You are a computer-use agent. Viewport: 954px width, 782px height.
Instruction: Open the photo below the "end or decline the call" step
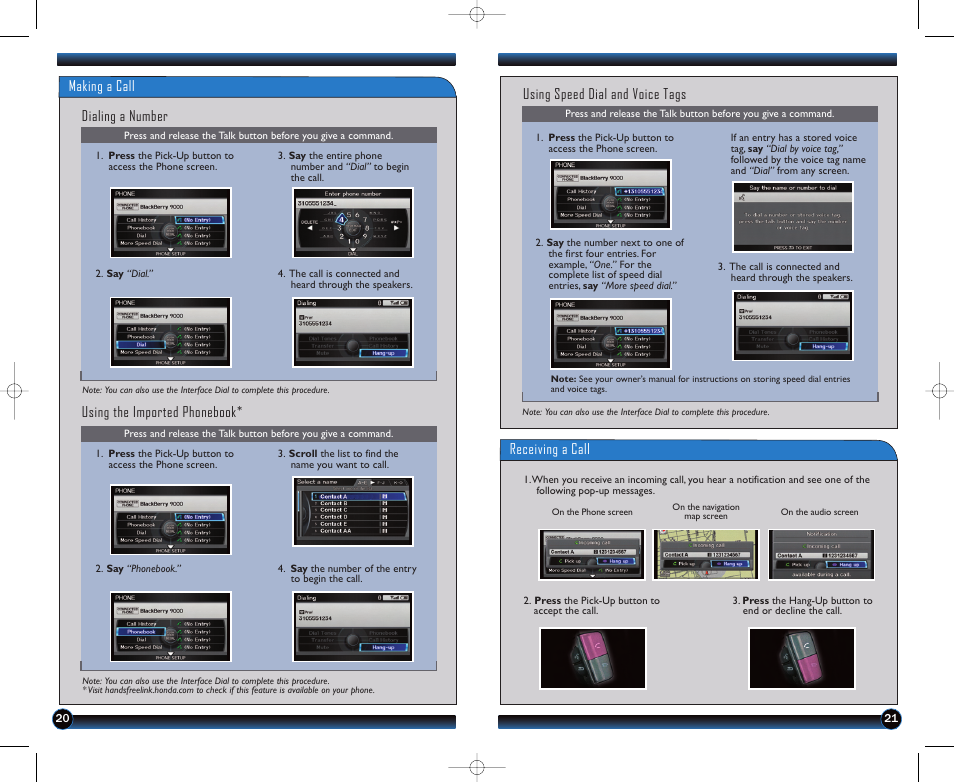(x=802, y=658)
